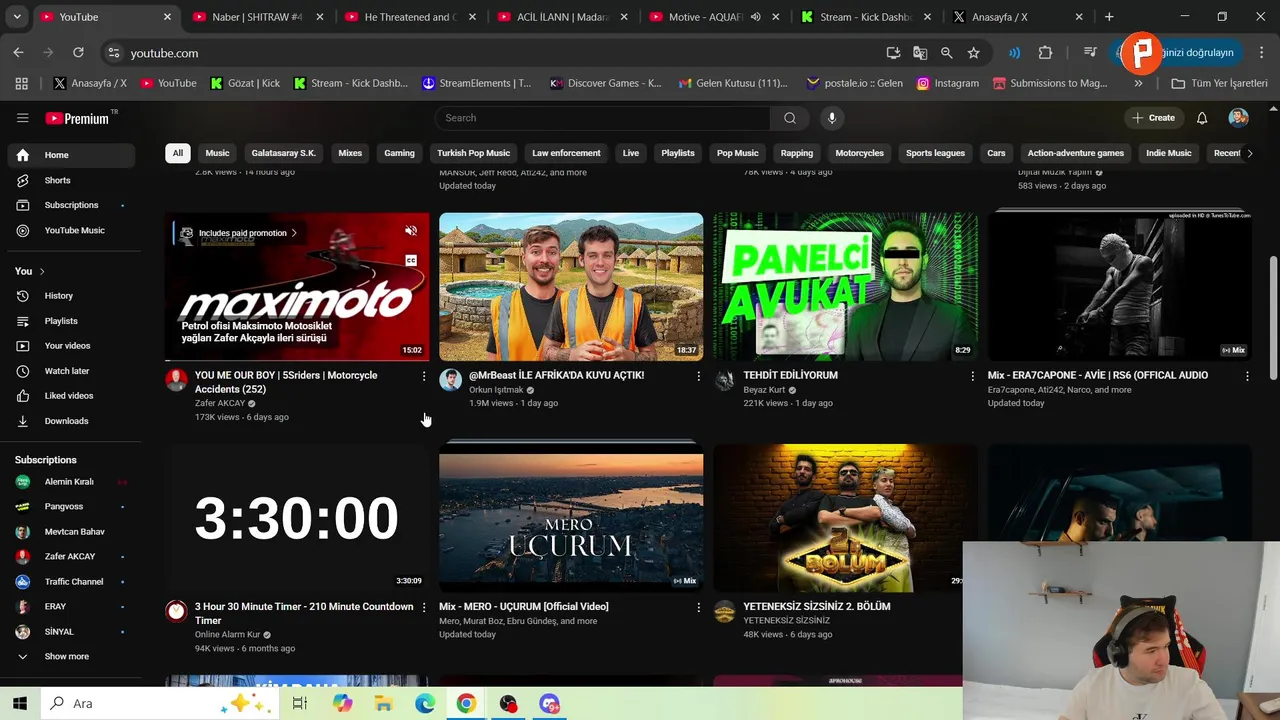Open the account avatar menu
This screenshot has height=720, width=1280.
pos(1238,118)
